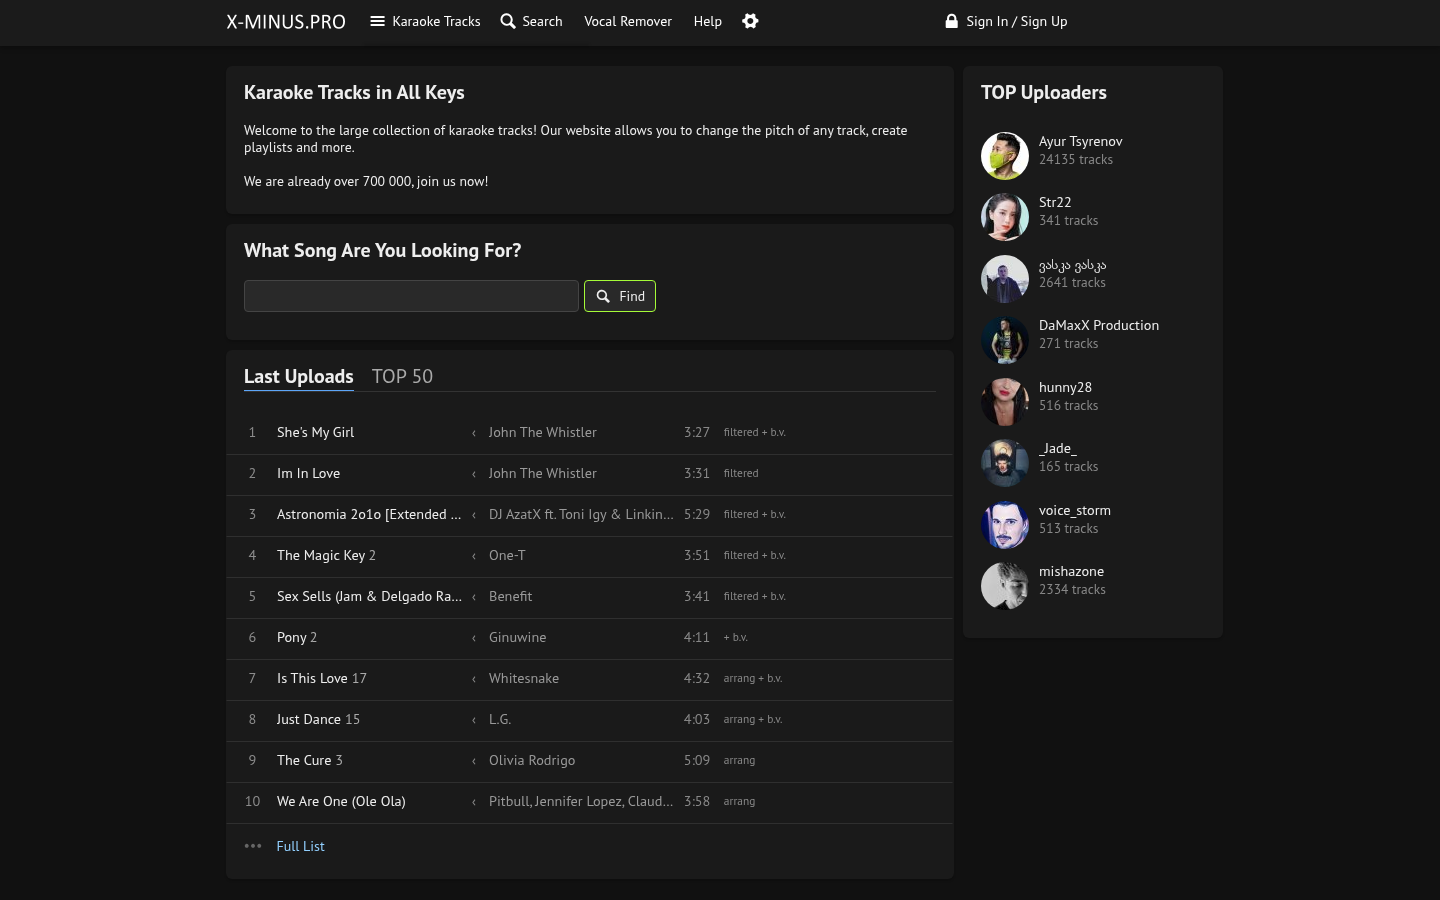Open mishazone's avatar

pyautogui.click(x=1005, y=586)
